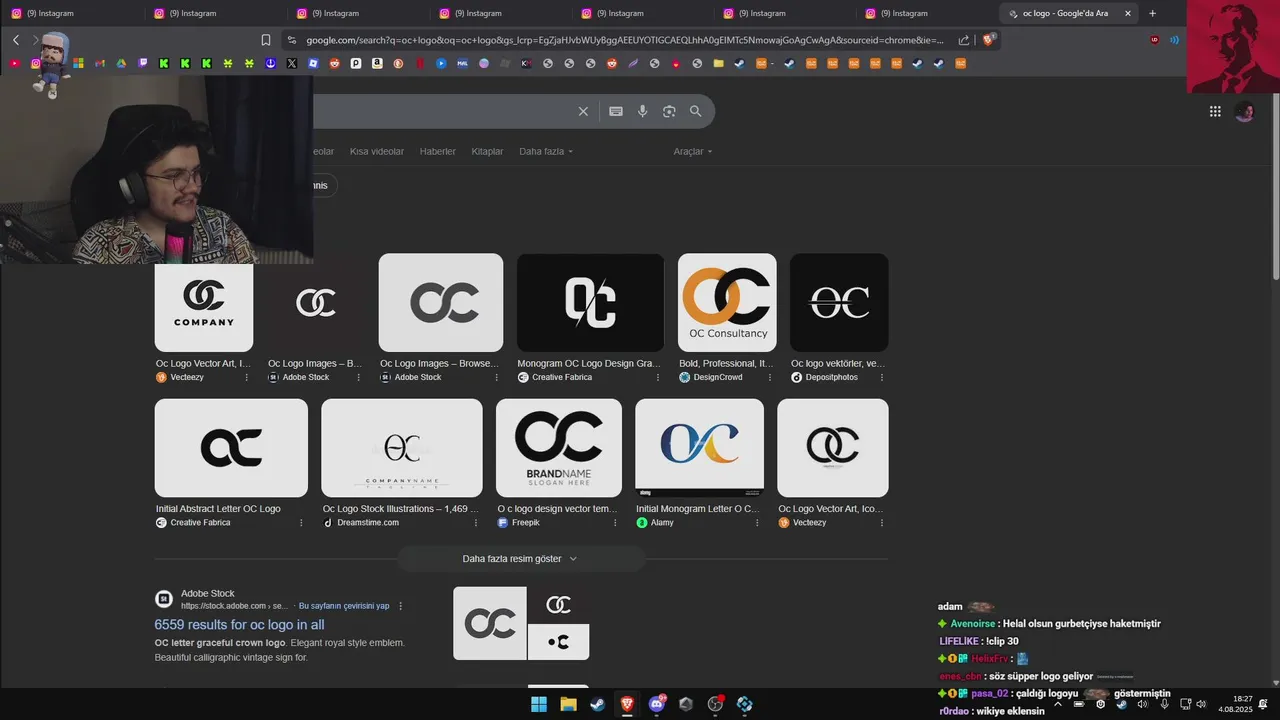Switch to the 'Kısa videolar' tab
The width and height of the screenshot is (1280, 720).
pyautogui.click(x=377, y=151)
